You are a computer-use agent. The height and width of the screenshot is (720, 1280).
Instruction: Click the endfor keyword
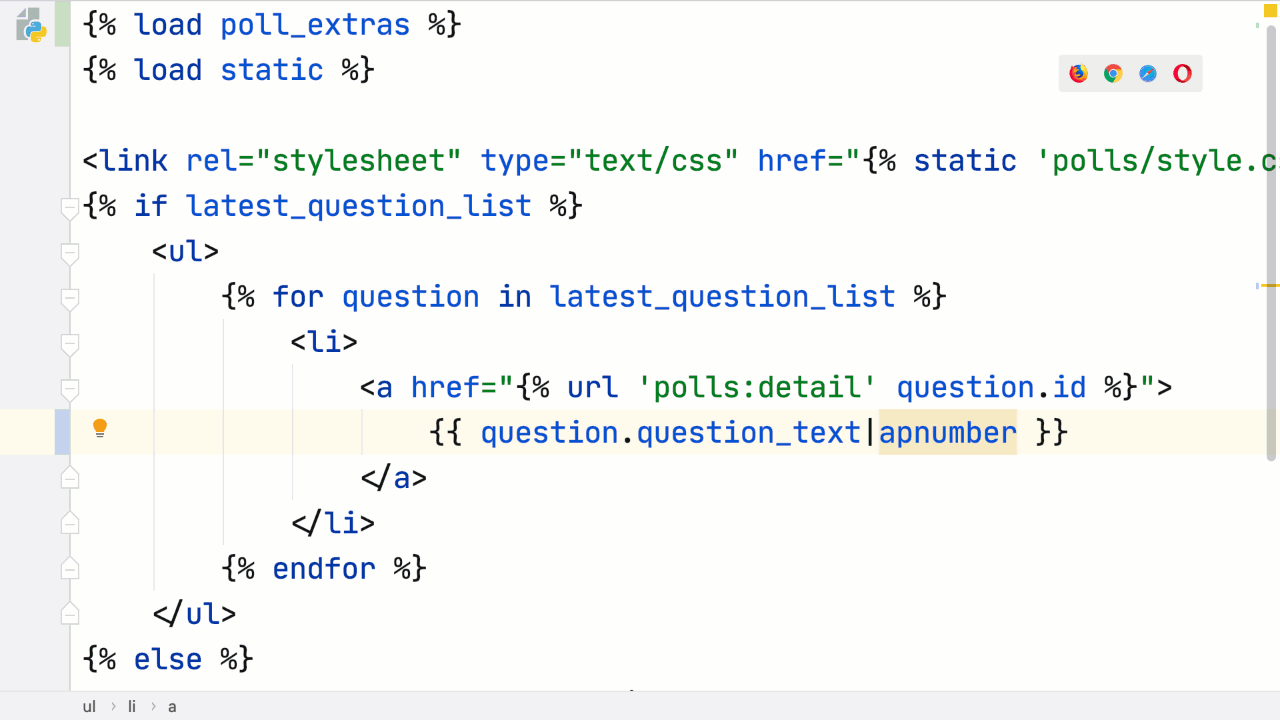coord(324,569)
